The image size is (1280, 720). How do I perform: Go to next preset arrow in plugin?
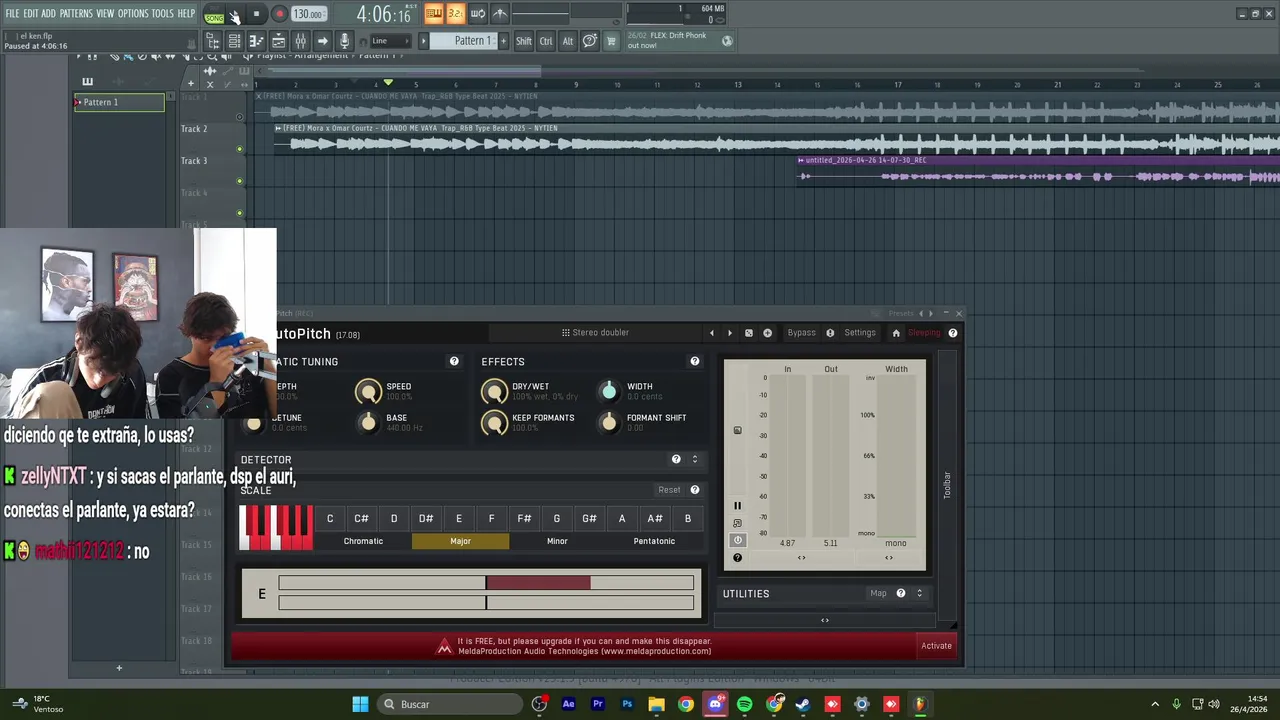point(730,333)
